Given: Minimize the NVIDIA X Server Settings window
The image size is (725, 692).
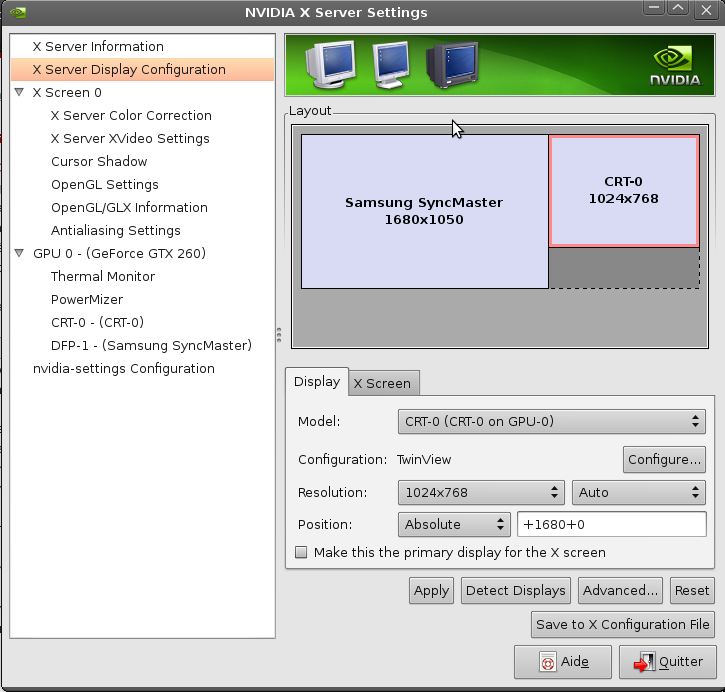Looking at the screenshot, I should (654, 8).
